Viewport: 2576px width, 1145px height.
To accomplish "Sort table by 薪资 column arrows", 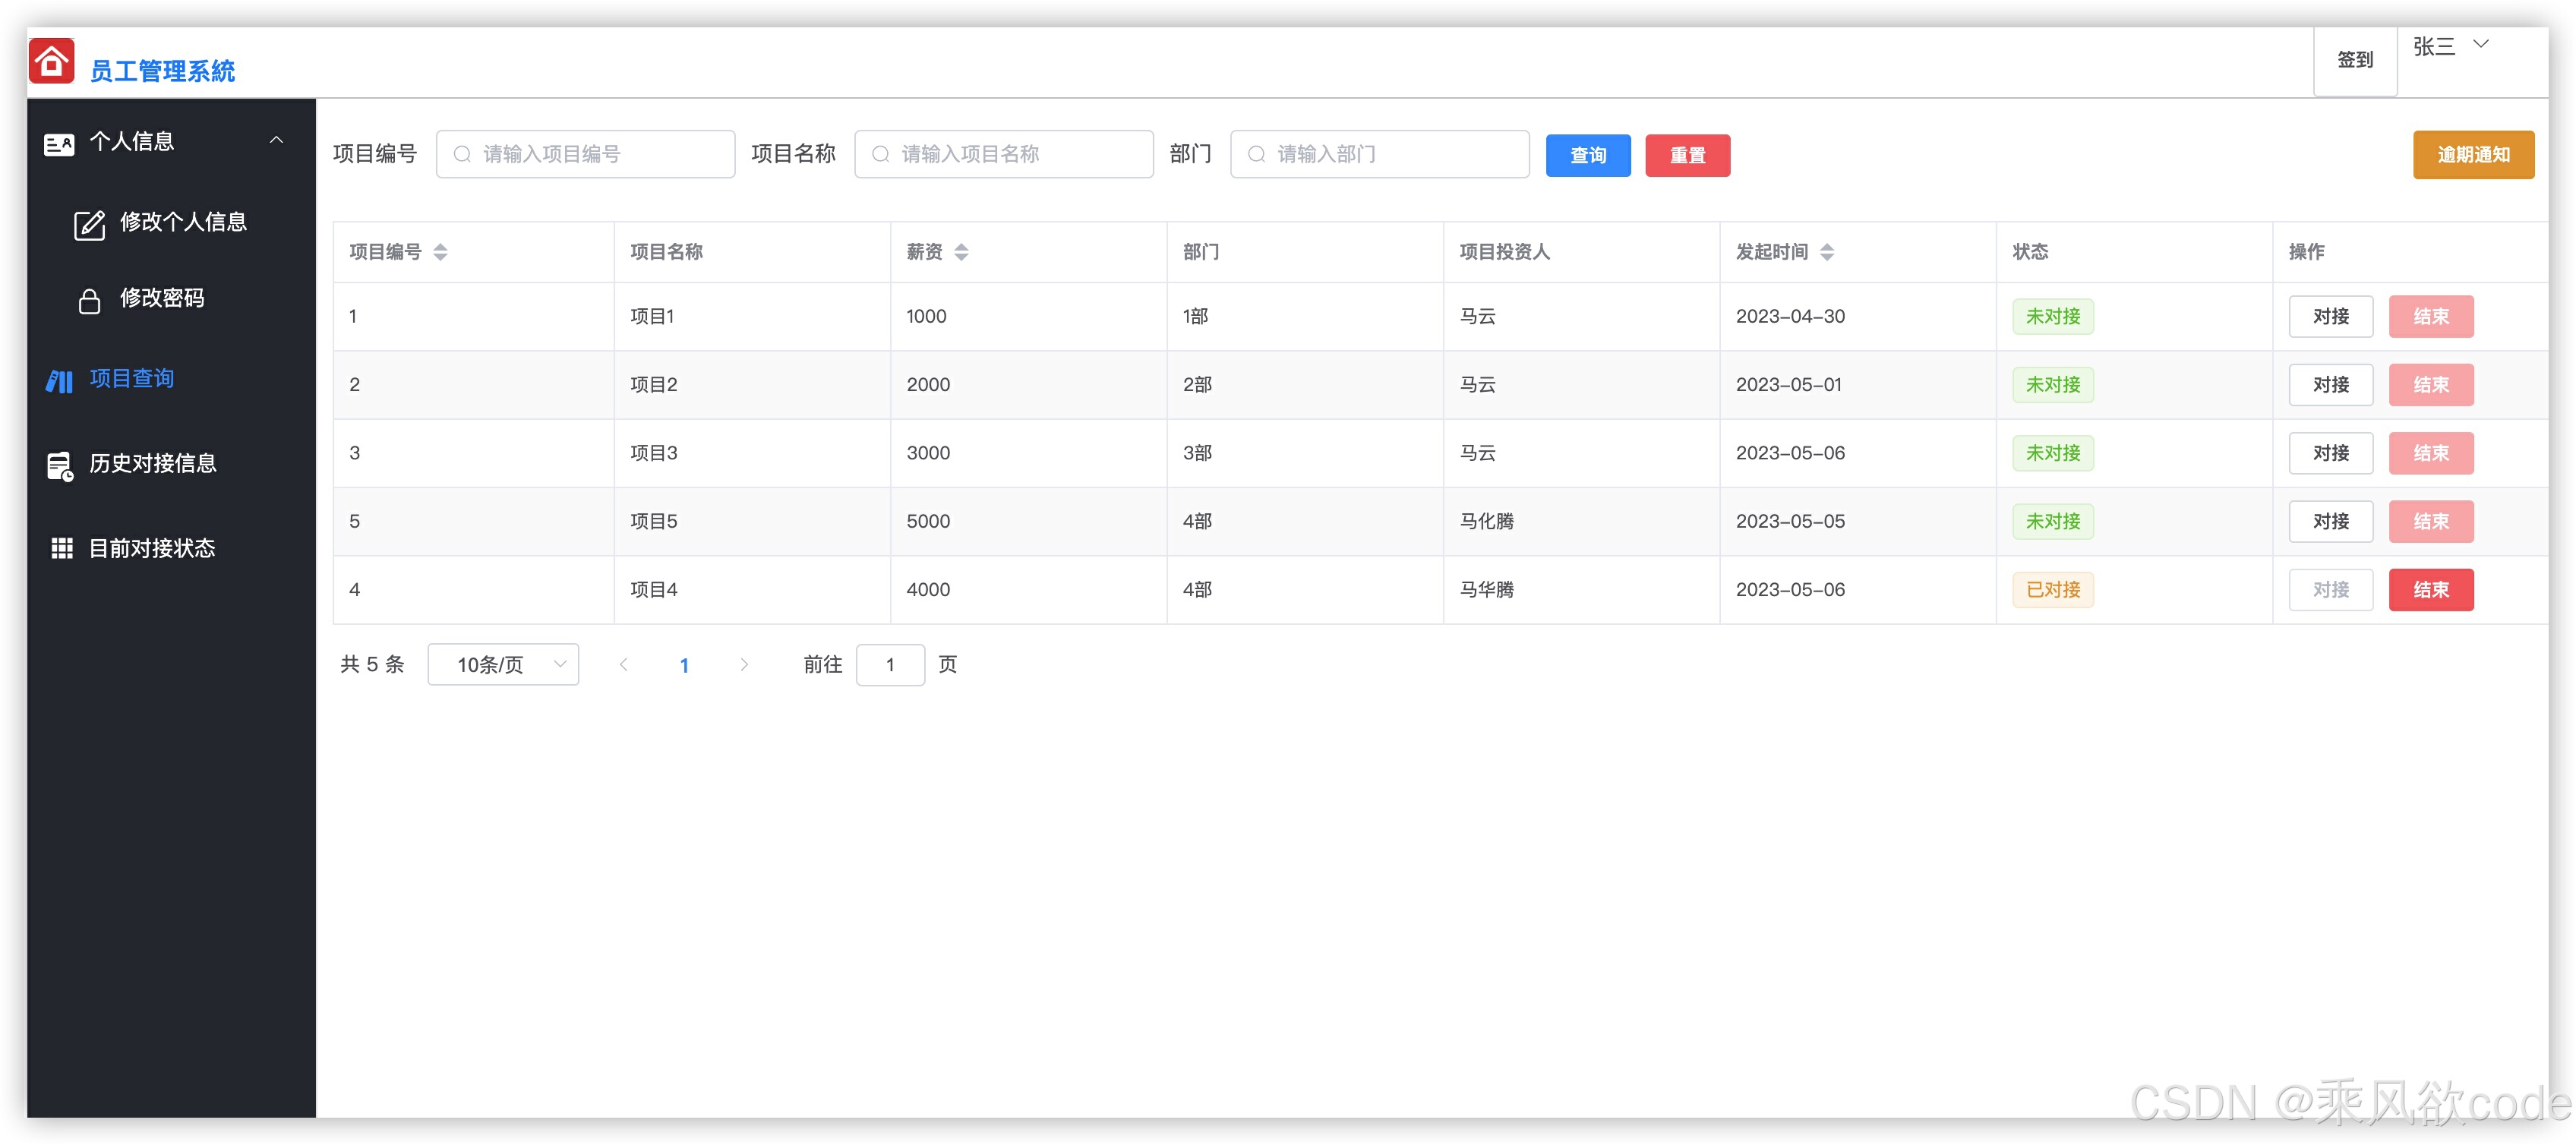I will [x=961, y=252].
